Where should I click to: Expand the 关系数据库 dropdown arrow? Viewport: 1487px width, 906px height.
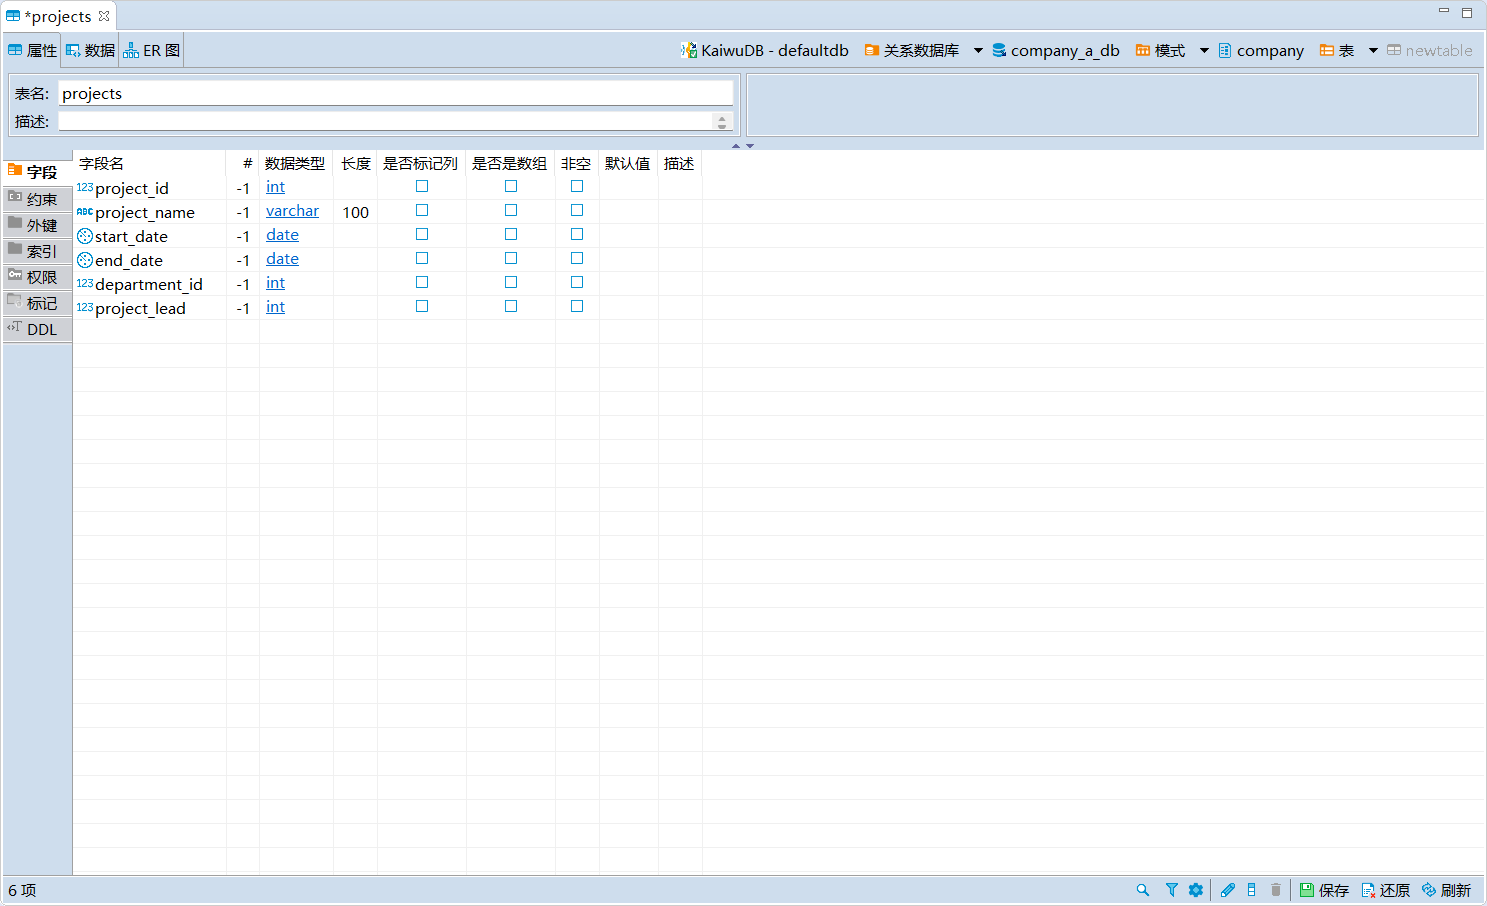tap(978, 51)
